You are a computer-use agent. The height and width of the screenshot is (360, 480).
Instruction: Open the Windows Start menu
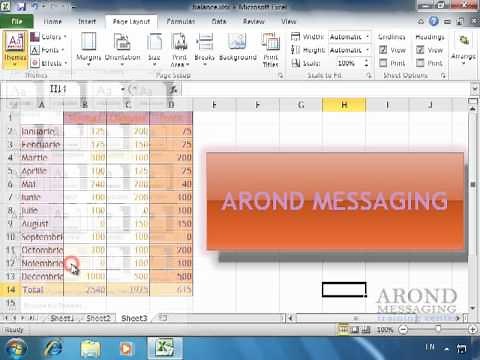point(16,348)
